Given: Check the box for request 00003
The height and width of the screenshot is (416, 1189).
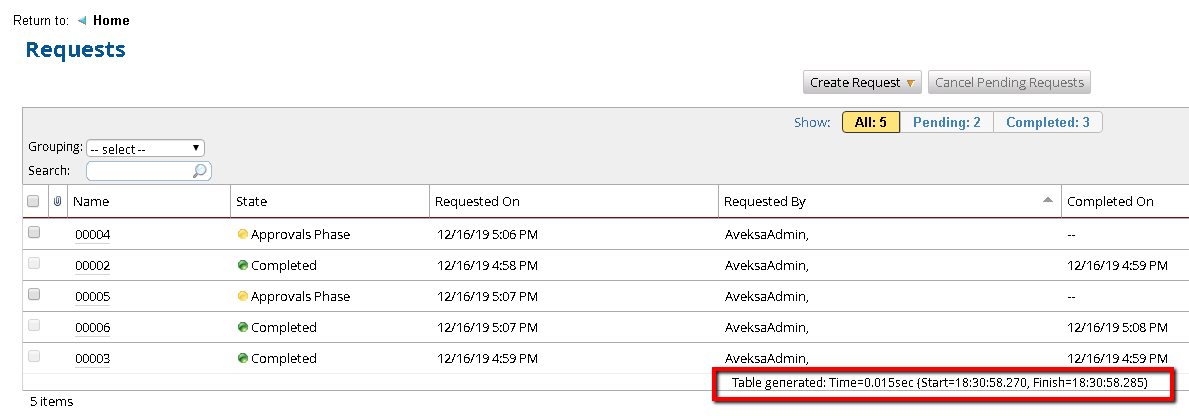Looking at the screenshot, I should (34, 355).
